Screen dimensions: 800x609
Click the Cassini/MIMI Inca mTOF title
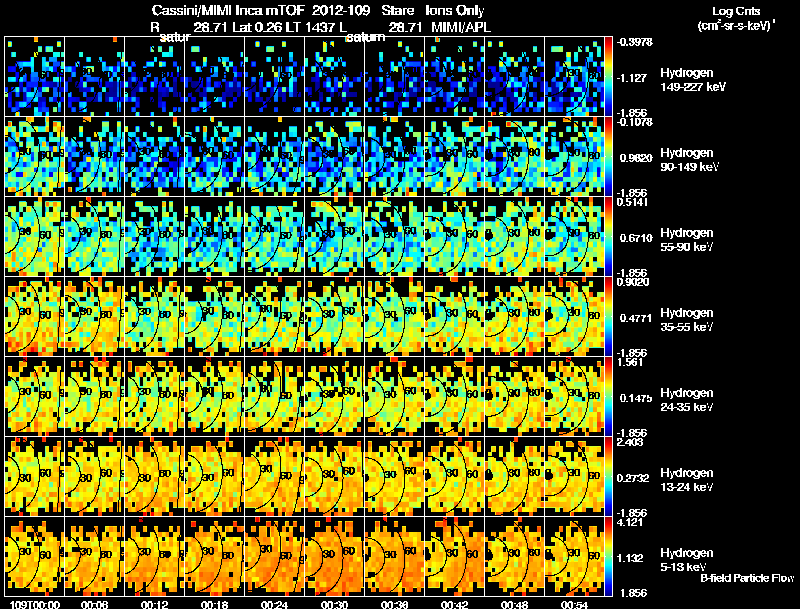click(228, 11)
